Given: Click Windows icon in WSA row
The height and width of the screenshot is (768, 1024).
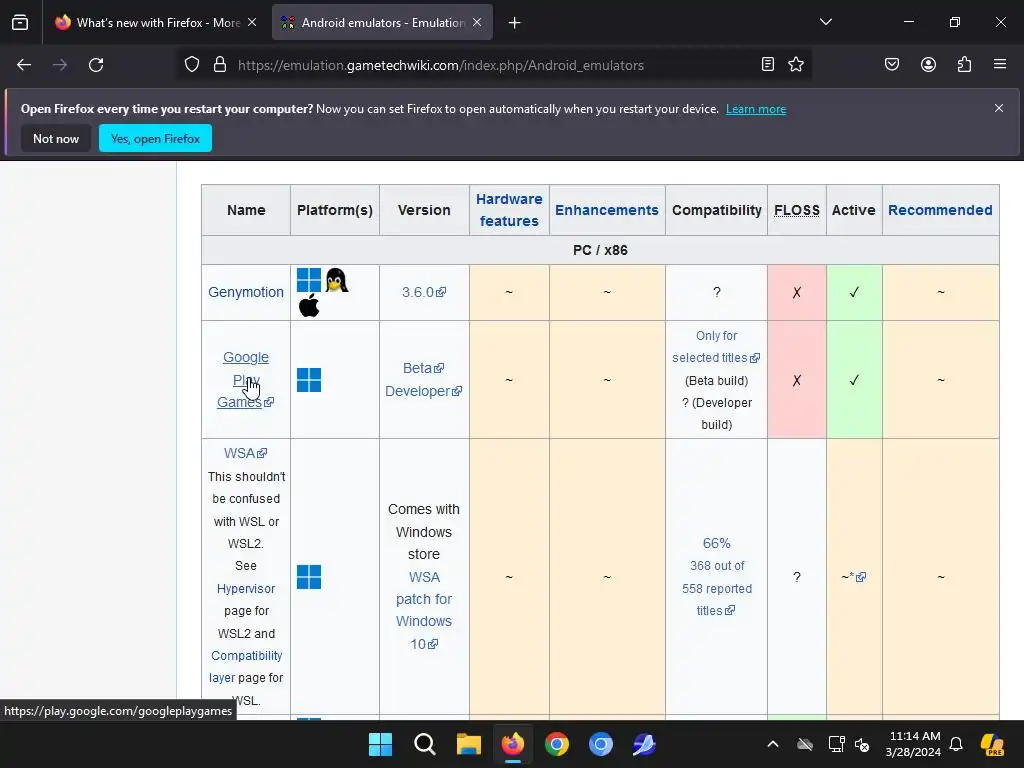Looking at the screenshot, I should click(309, 577).
